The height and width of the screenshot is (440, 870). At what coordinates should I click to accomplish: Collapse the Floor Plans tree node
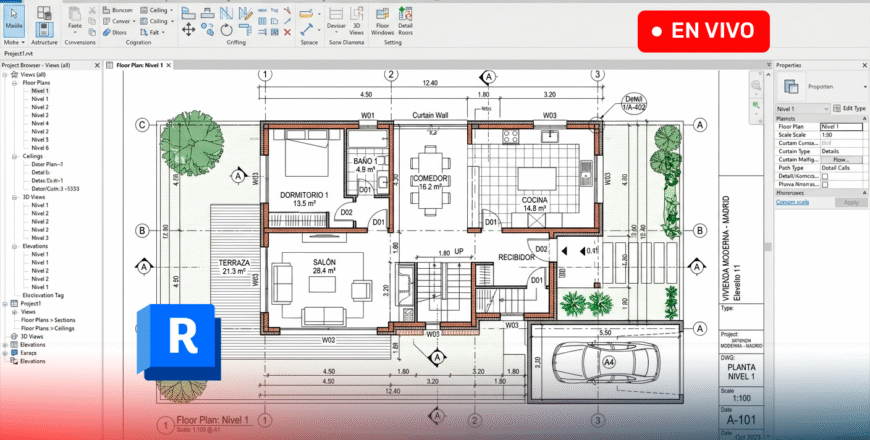pos(14,82)
